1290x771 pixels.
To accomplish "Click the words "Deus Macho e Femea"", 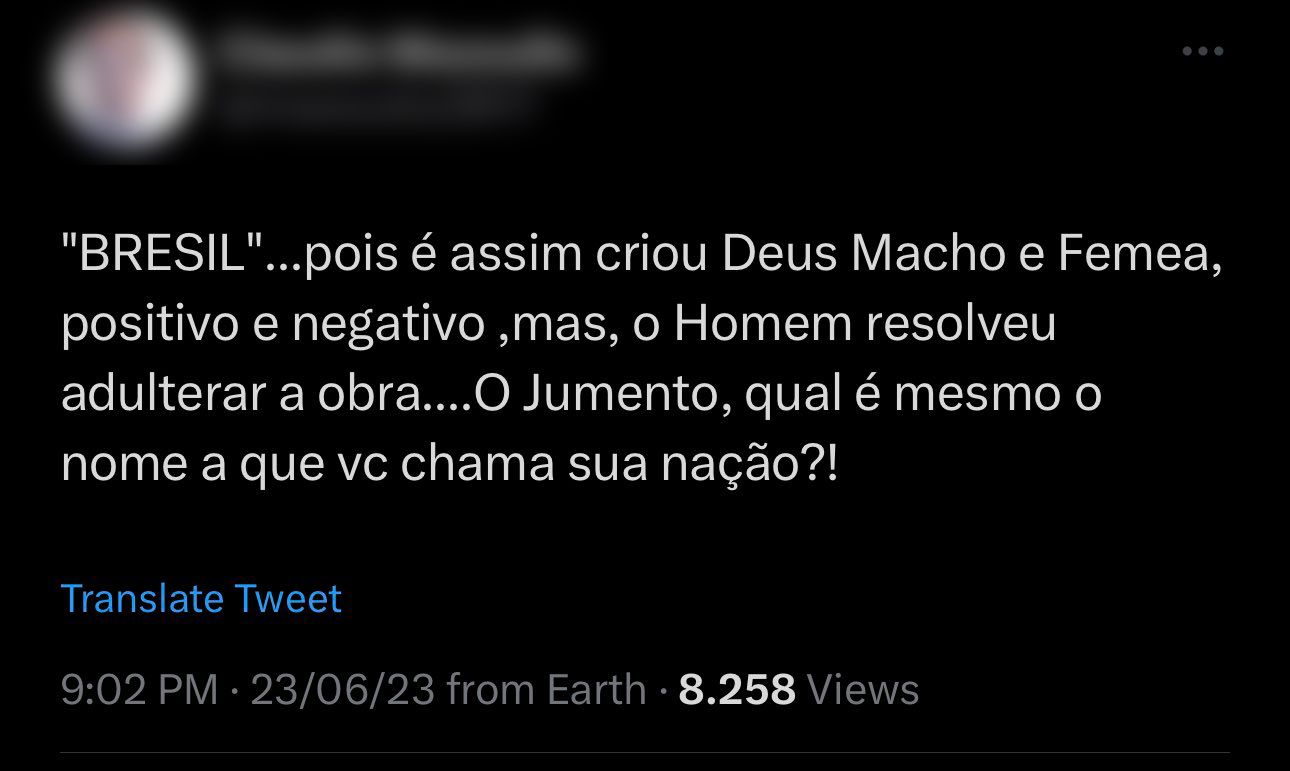I will [971, 256].
